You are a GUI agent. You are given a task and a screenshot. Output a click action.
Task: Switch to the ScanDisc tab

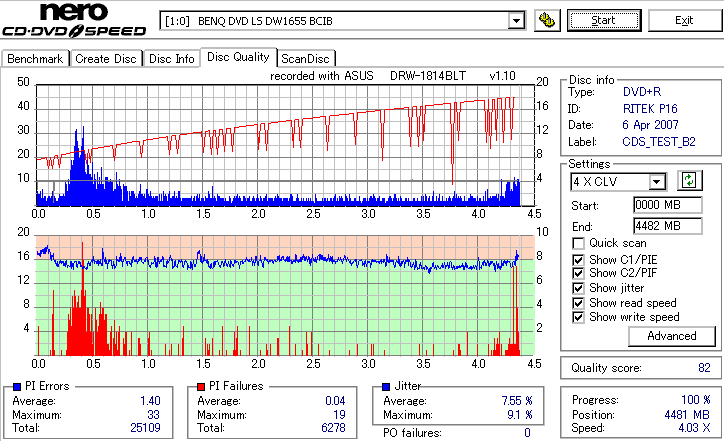click(x=305, y=59)
